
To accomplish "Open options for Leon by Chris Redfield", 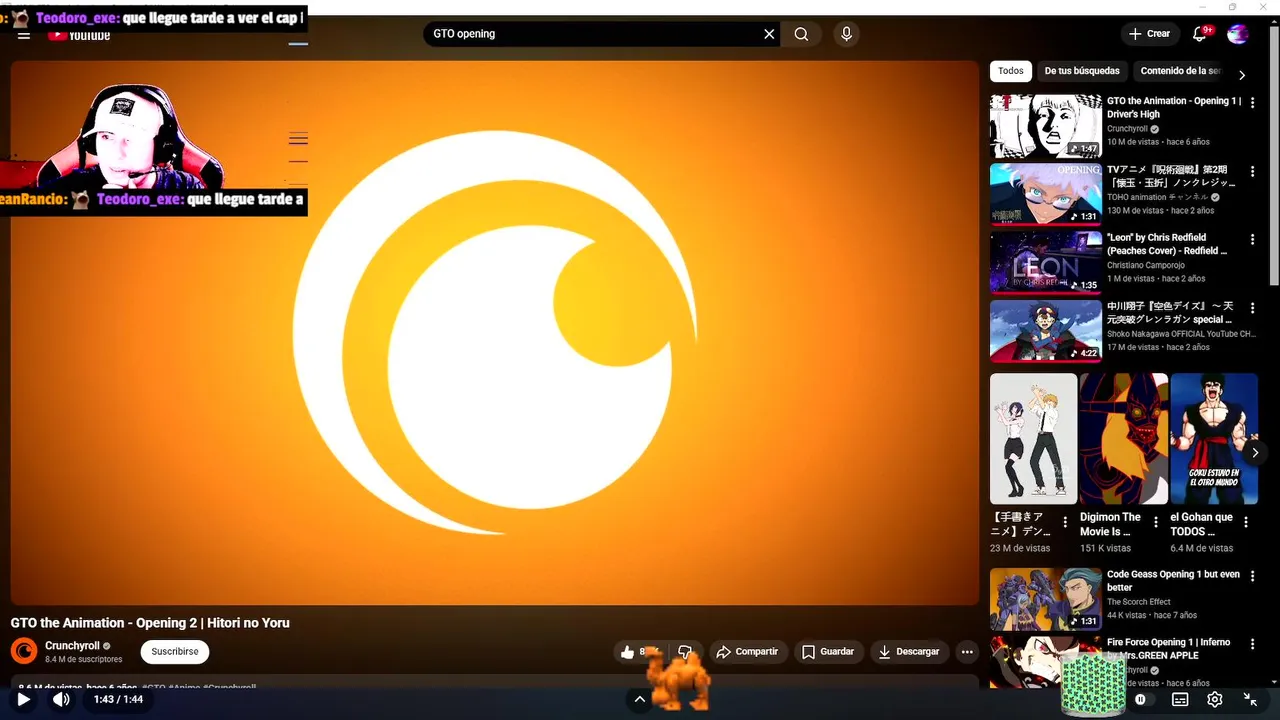I will tap(1252, 240).
